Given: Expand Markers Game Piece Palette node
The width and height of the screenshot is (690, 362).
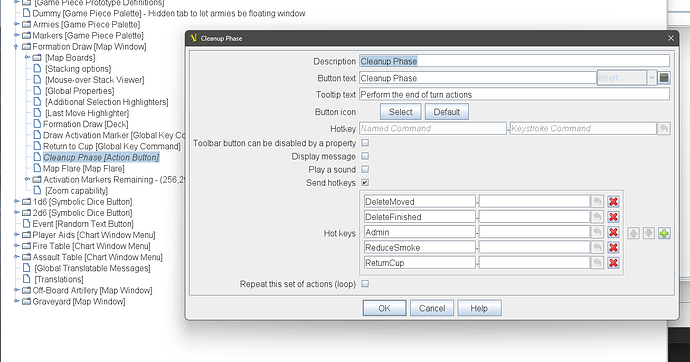Looking at the screenshot, I should point(16,35).
